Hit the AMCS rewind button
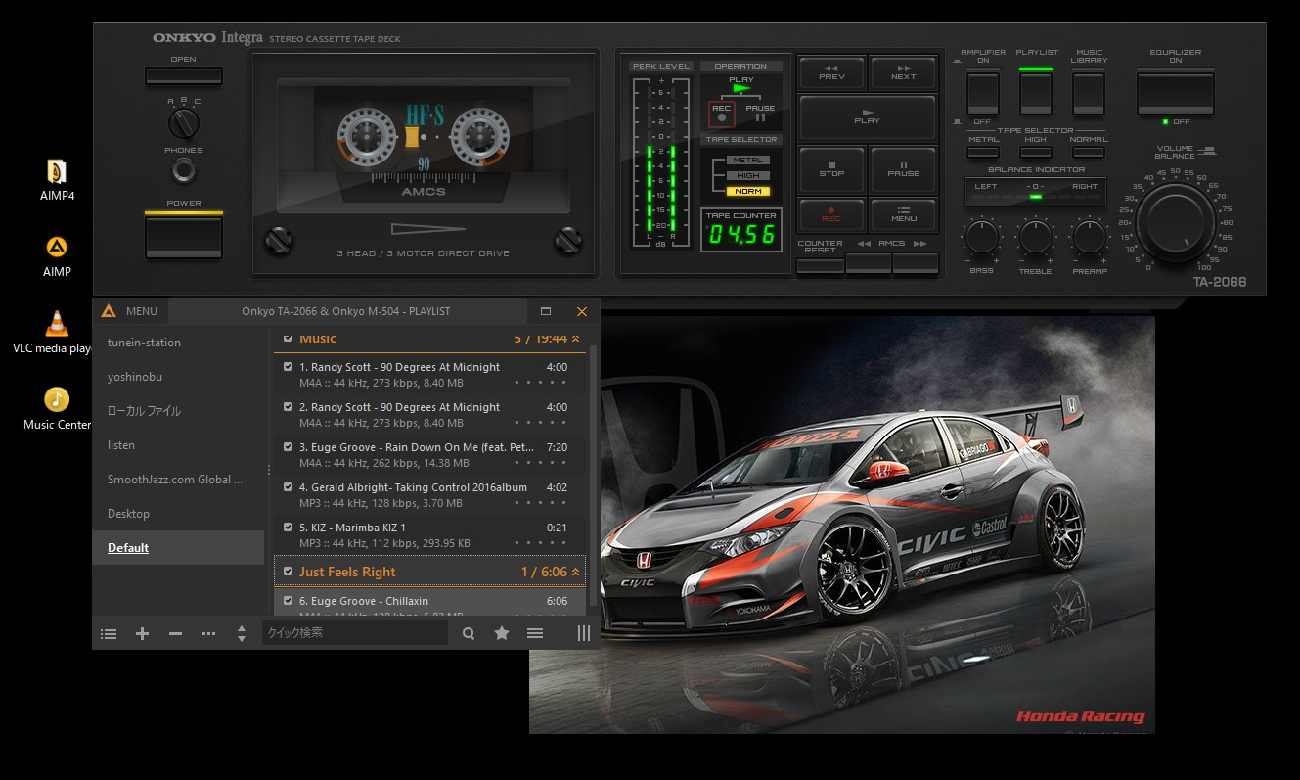Image resolution: width=1300 pixels, height=780 pixels. pos(868,264)
